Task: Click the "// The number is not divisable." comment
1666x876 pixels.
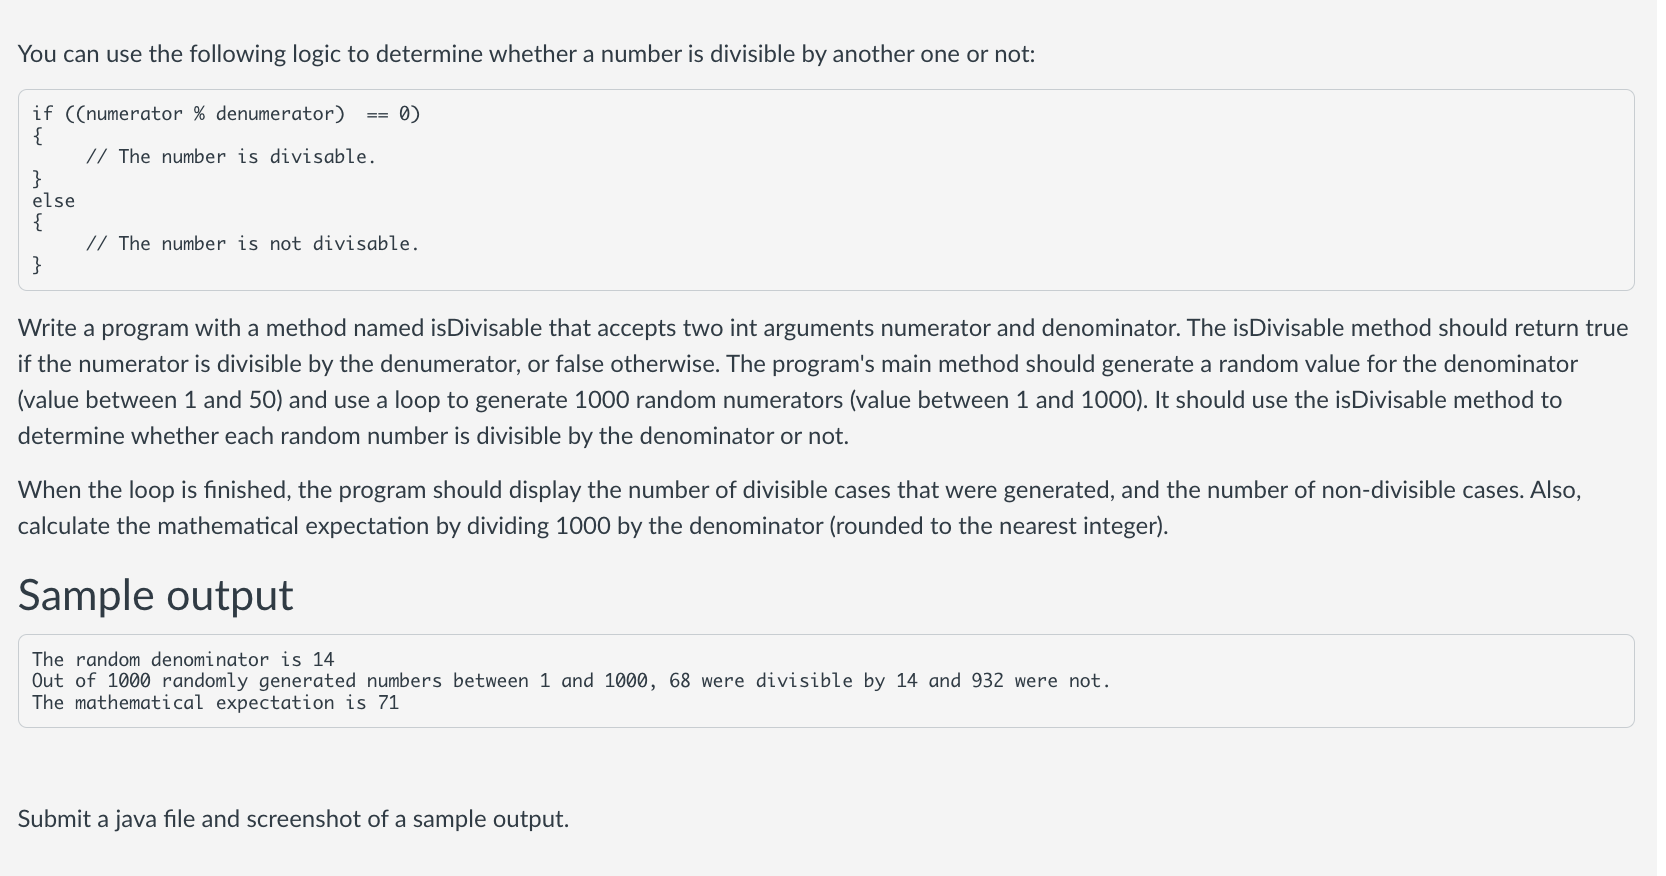Action: coord(253,244)
